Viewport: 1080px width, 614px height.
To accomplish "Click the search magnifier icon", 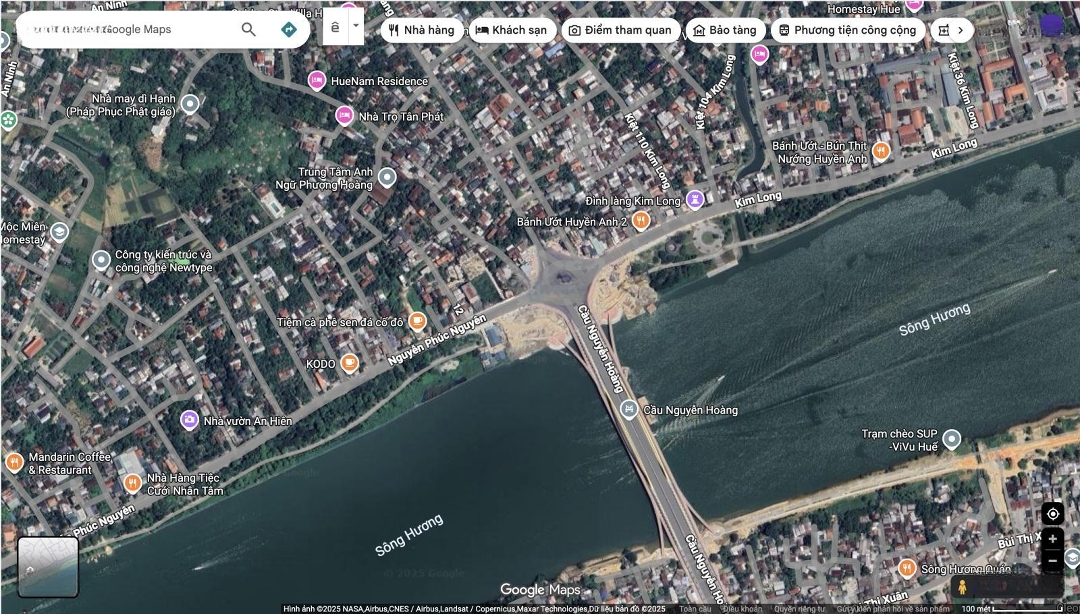I will click(248, 30).
